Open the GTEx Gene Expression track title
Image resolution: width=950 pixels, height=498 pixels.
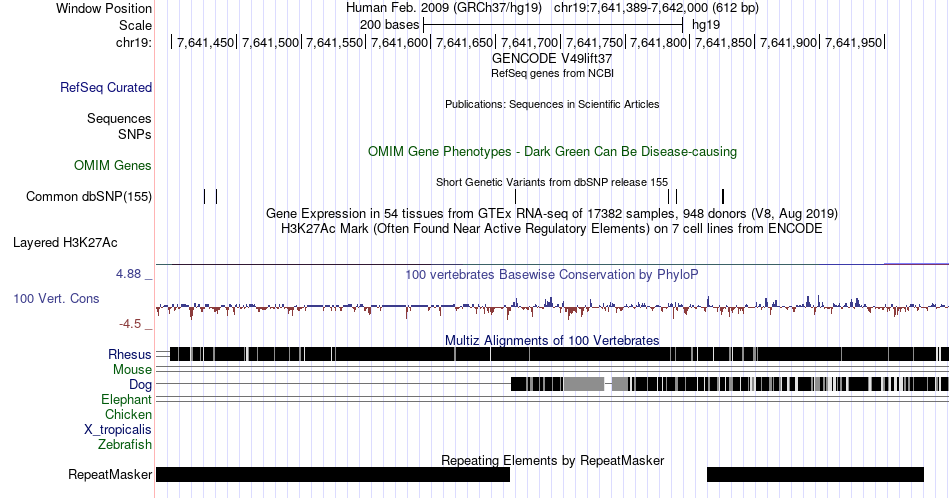pyautogui.click(x=552, y=213)
